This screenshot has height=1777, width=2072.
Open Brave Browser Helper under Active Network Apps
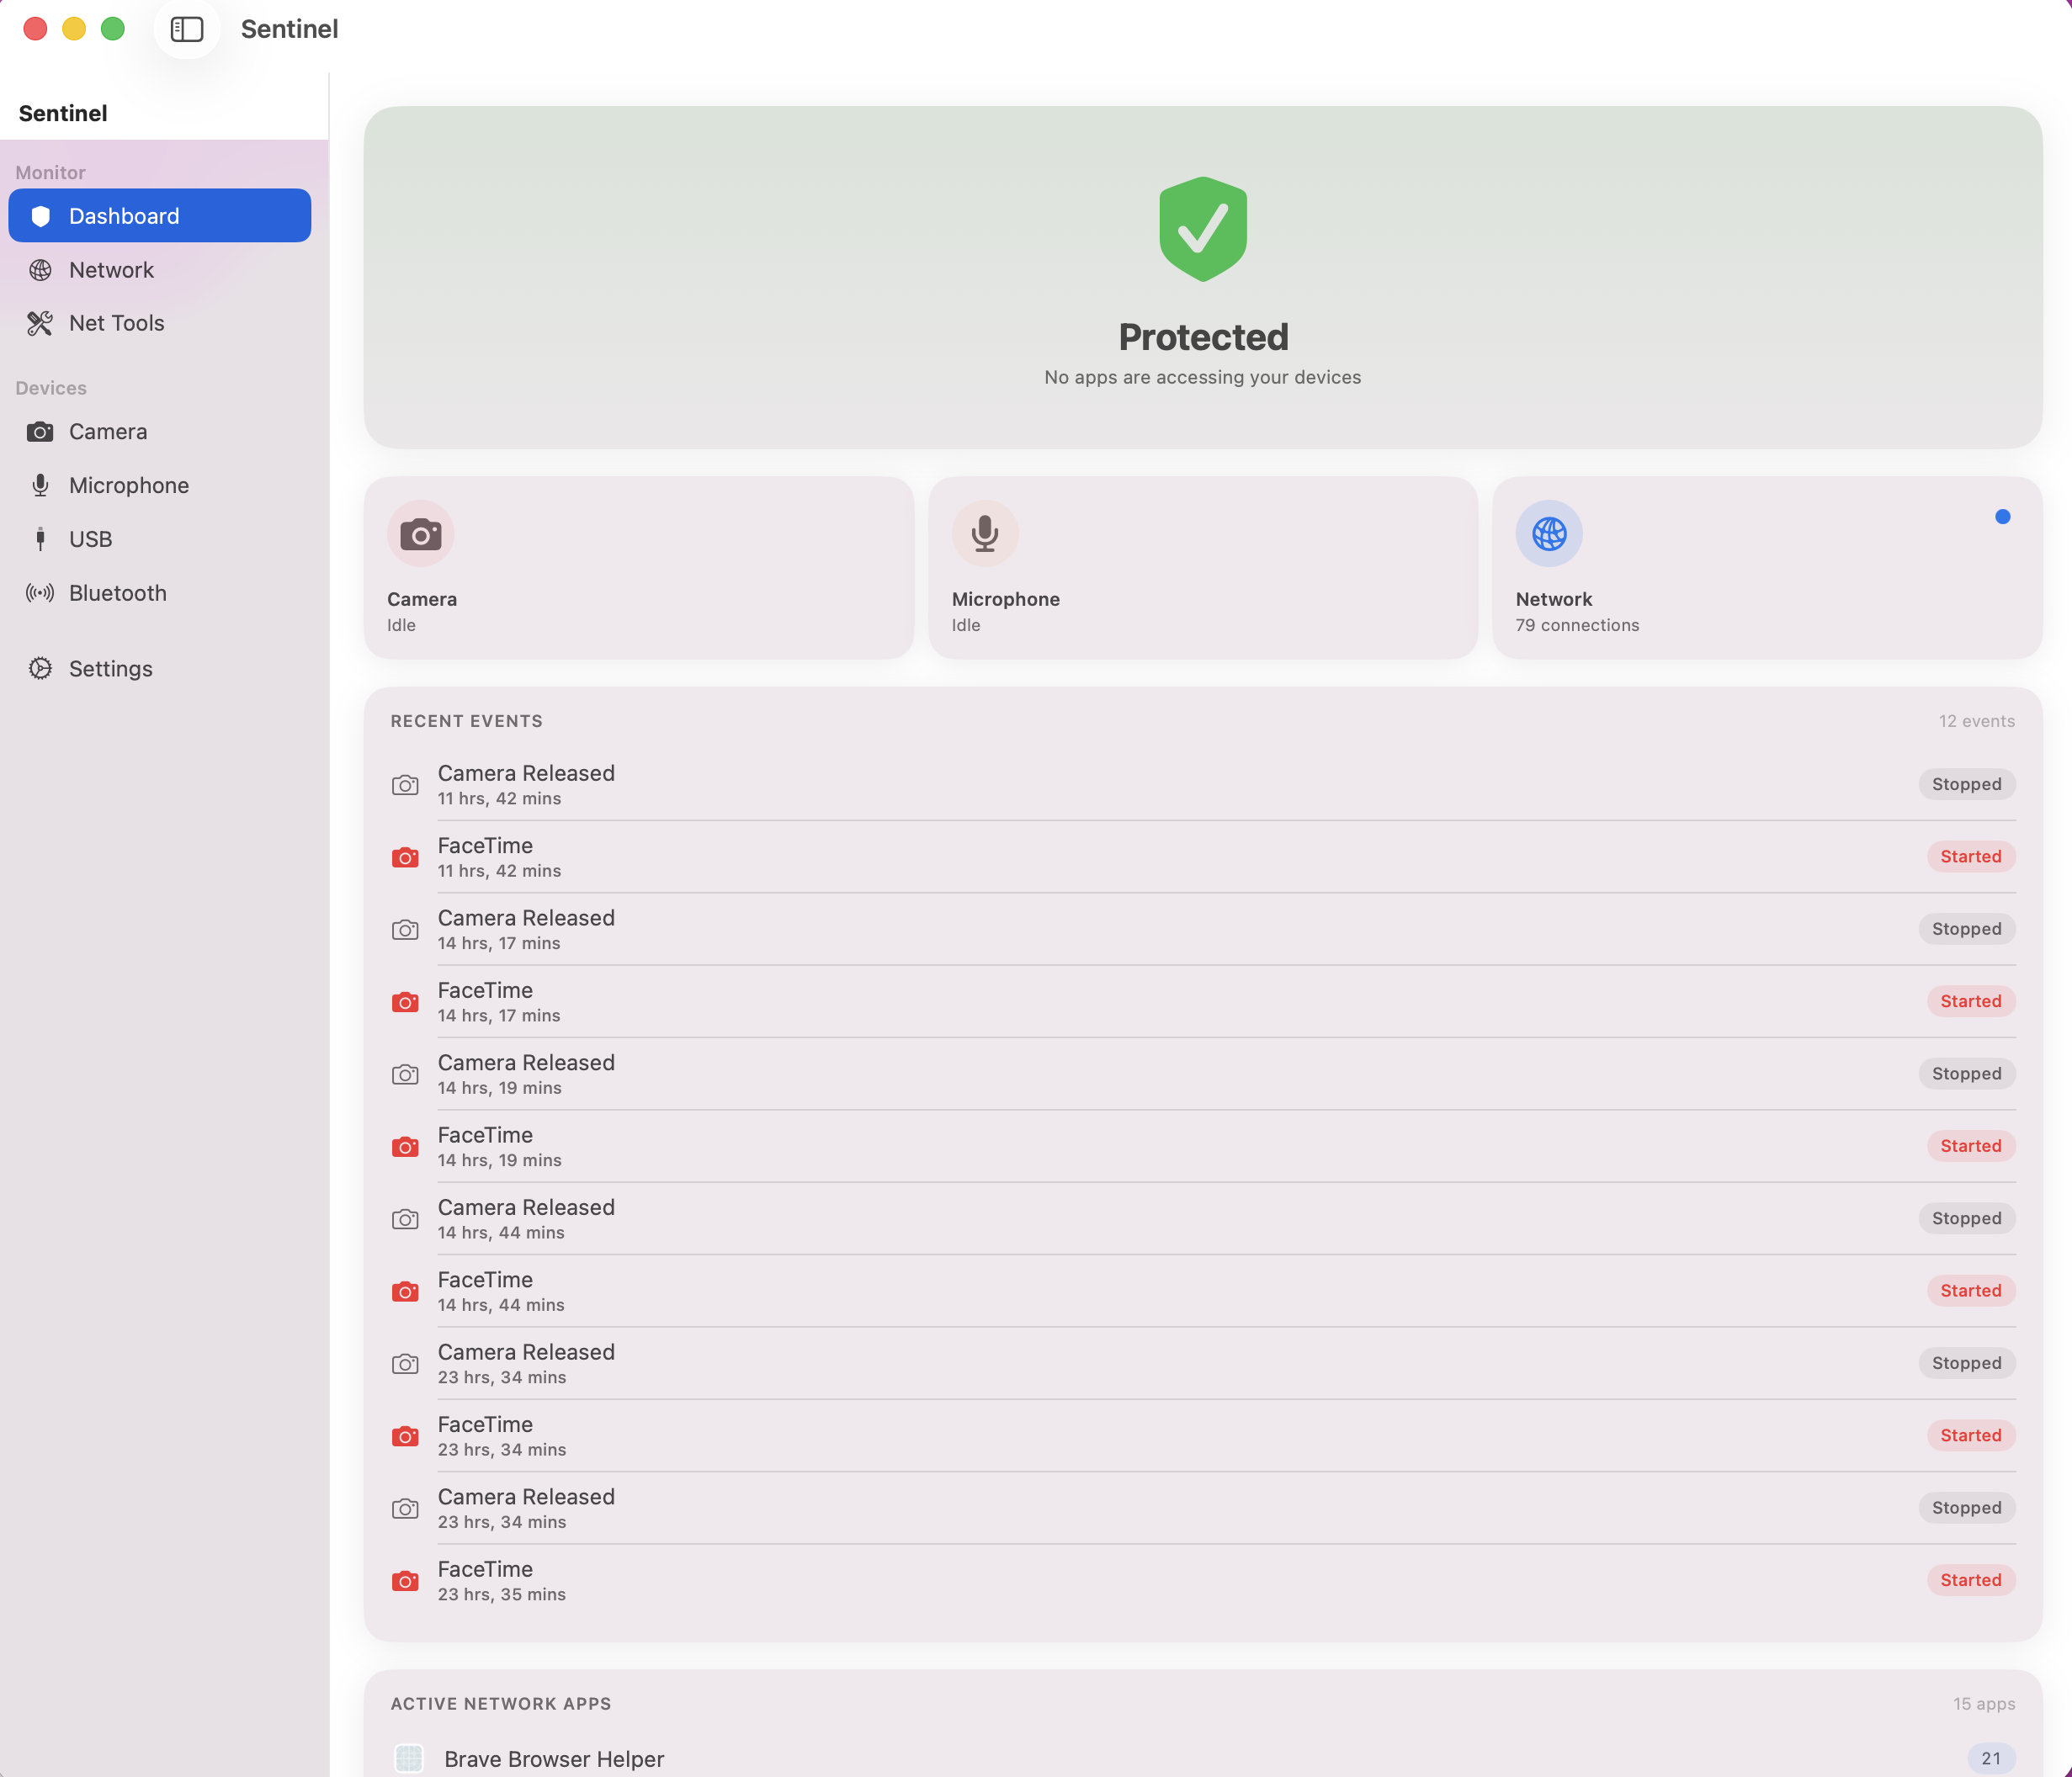pyautogui.click(x=554, y=1758)
